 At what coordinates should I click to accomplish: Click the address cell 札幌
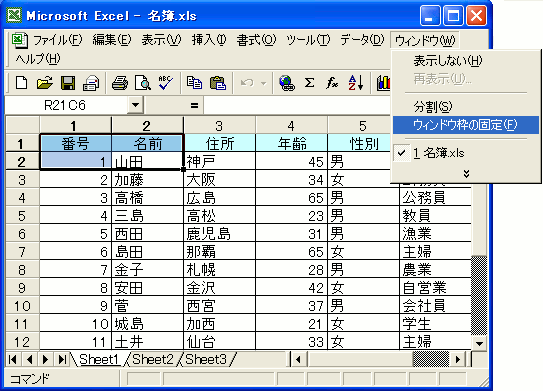220,270
